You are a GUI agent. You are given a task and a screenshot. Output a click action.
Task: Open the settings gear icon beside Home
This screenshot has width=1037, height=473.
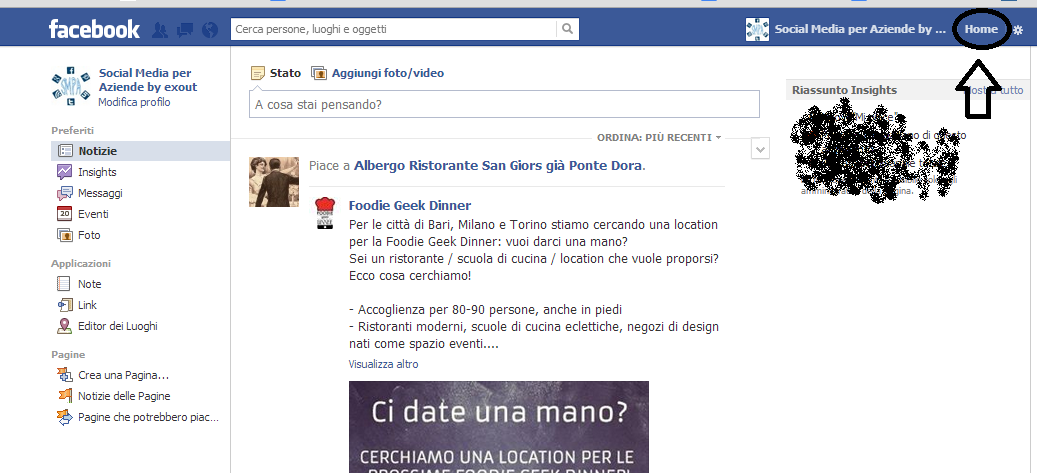(x=1018, y=30)
